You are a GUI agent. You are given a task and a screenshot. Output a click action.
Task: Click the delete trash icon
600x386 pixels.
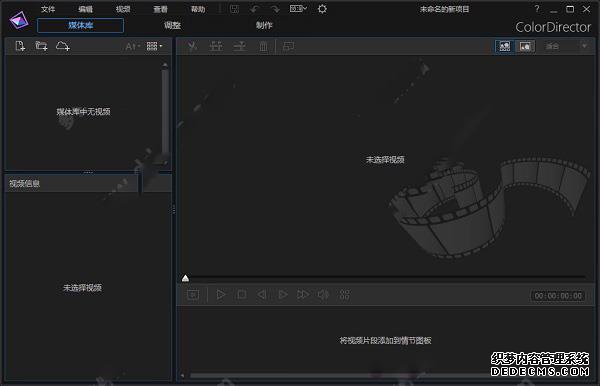pos(263,46)
